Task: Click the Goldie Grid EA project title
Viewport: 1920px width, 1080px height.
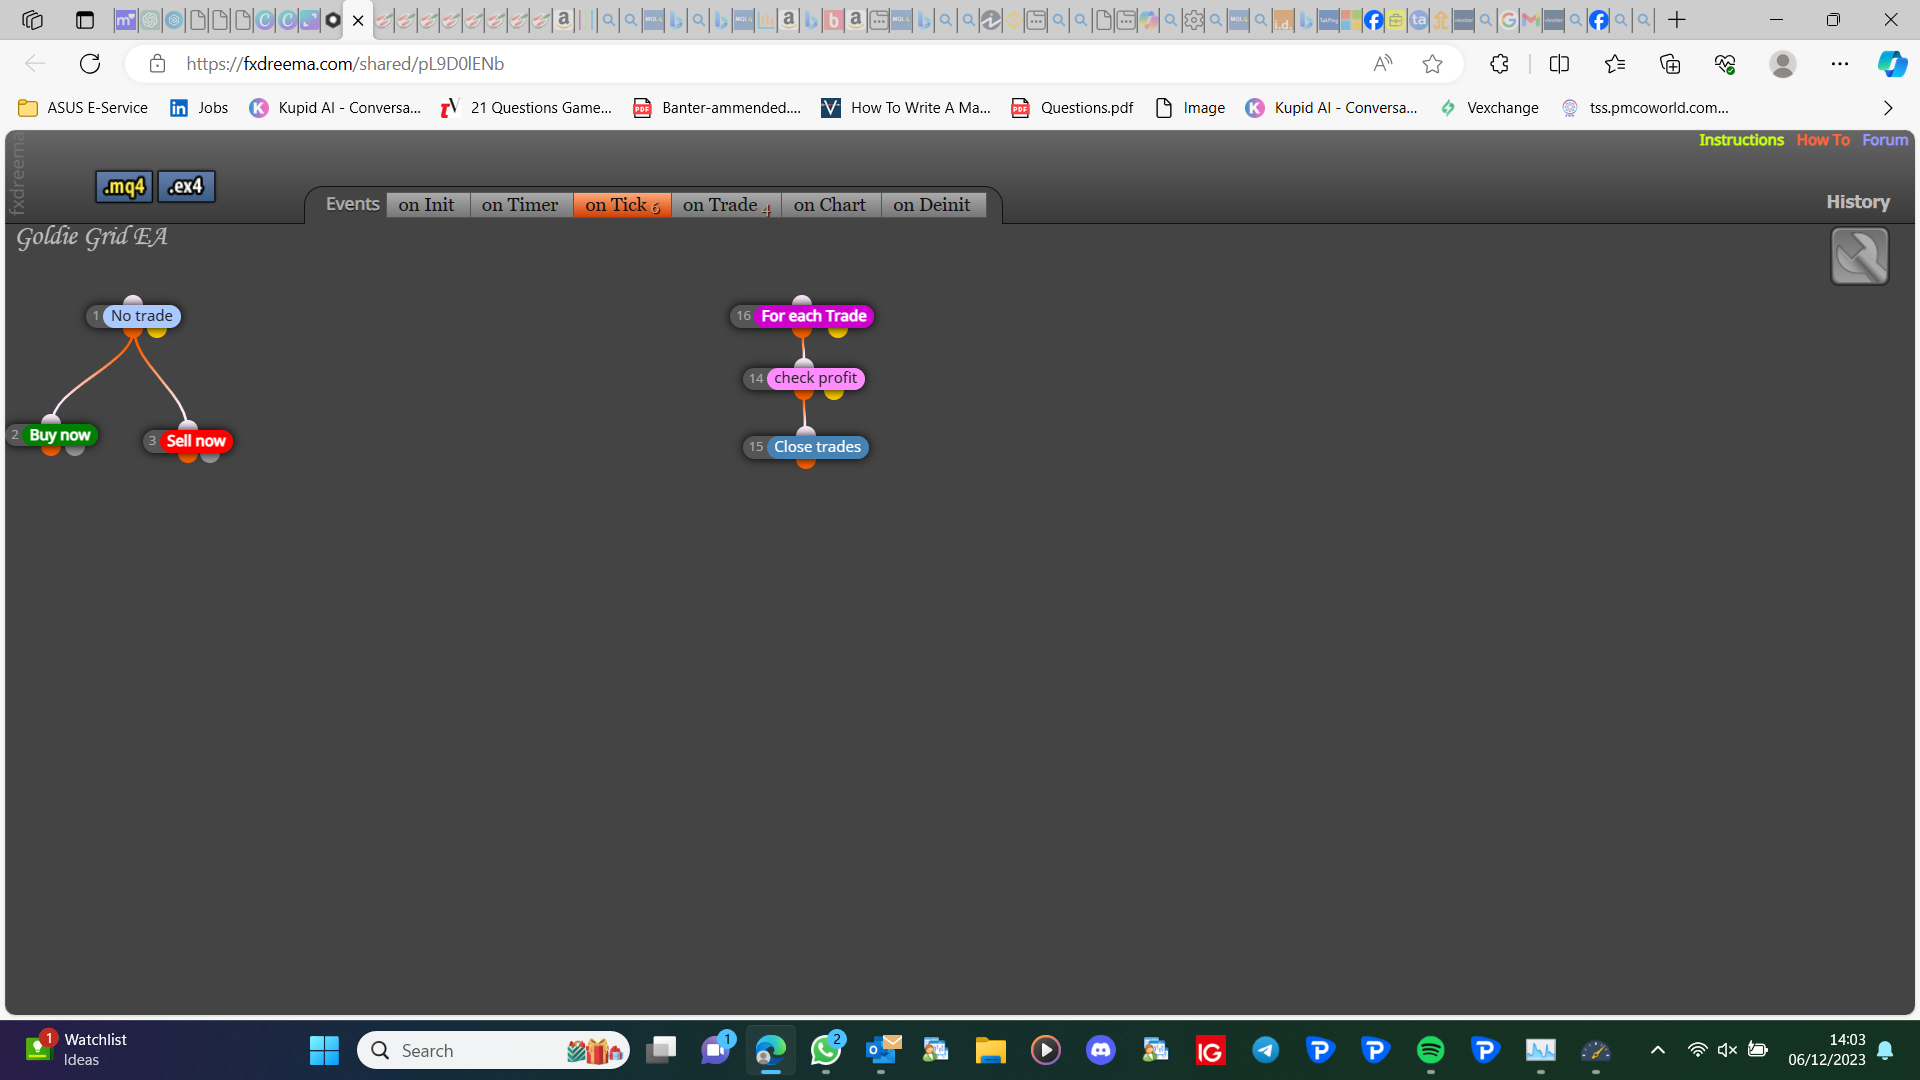Action: pyautogui.click(x=92, y=237)
